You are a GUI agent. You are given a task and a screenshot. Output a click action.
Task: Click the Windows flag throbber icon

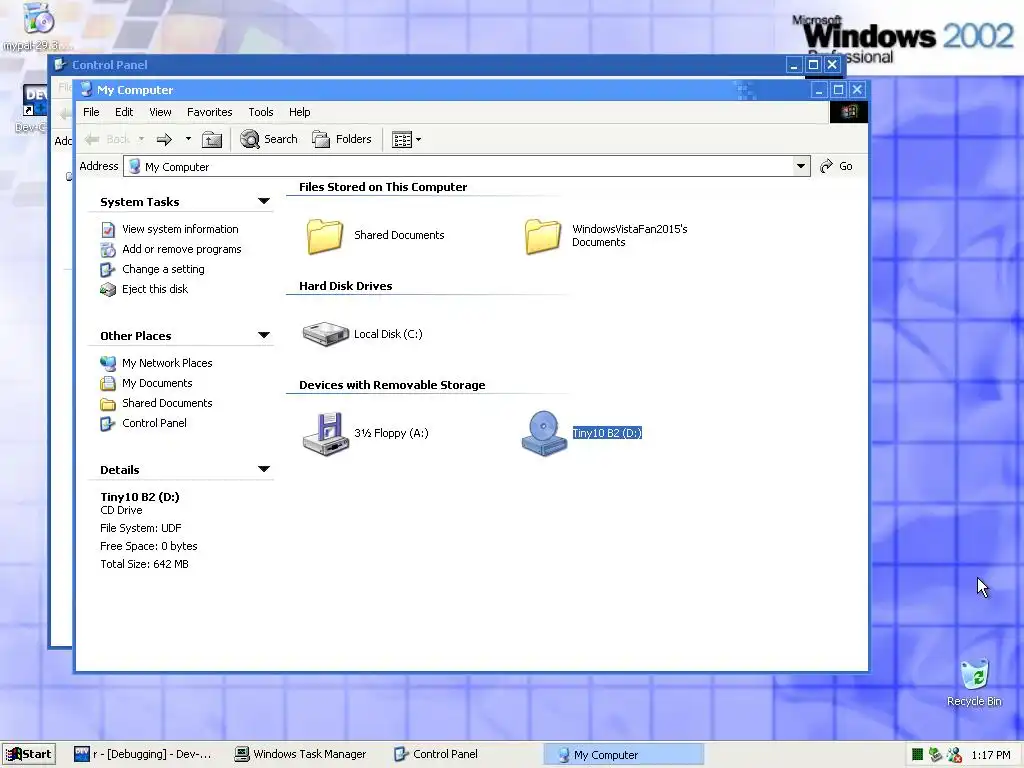848,112
